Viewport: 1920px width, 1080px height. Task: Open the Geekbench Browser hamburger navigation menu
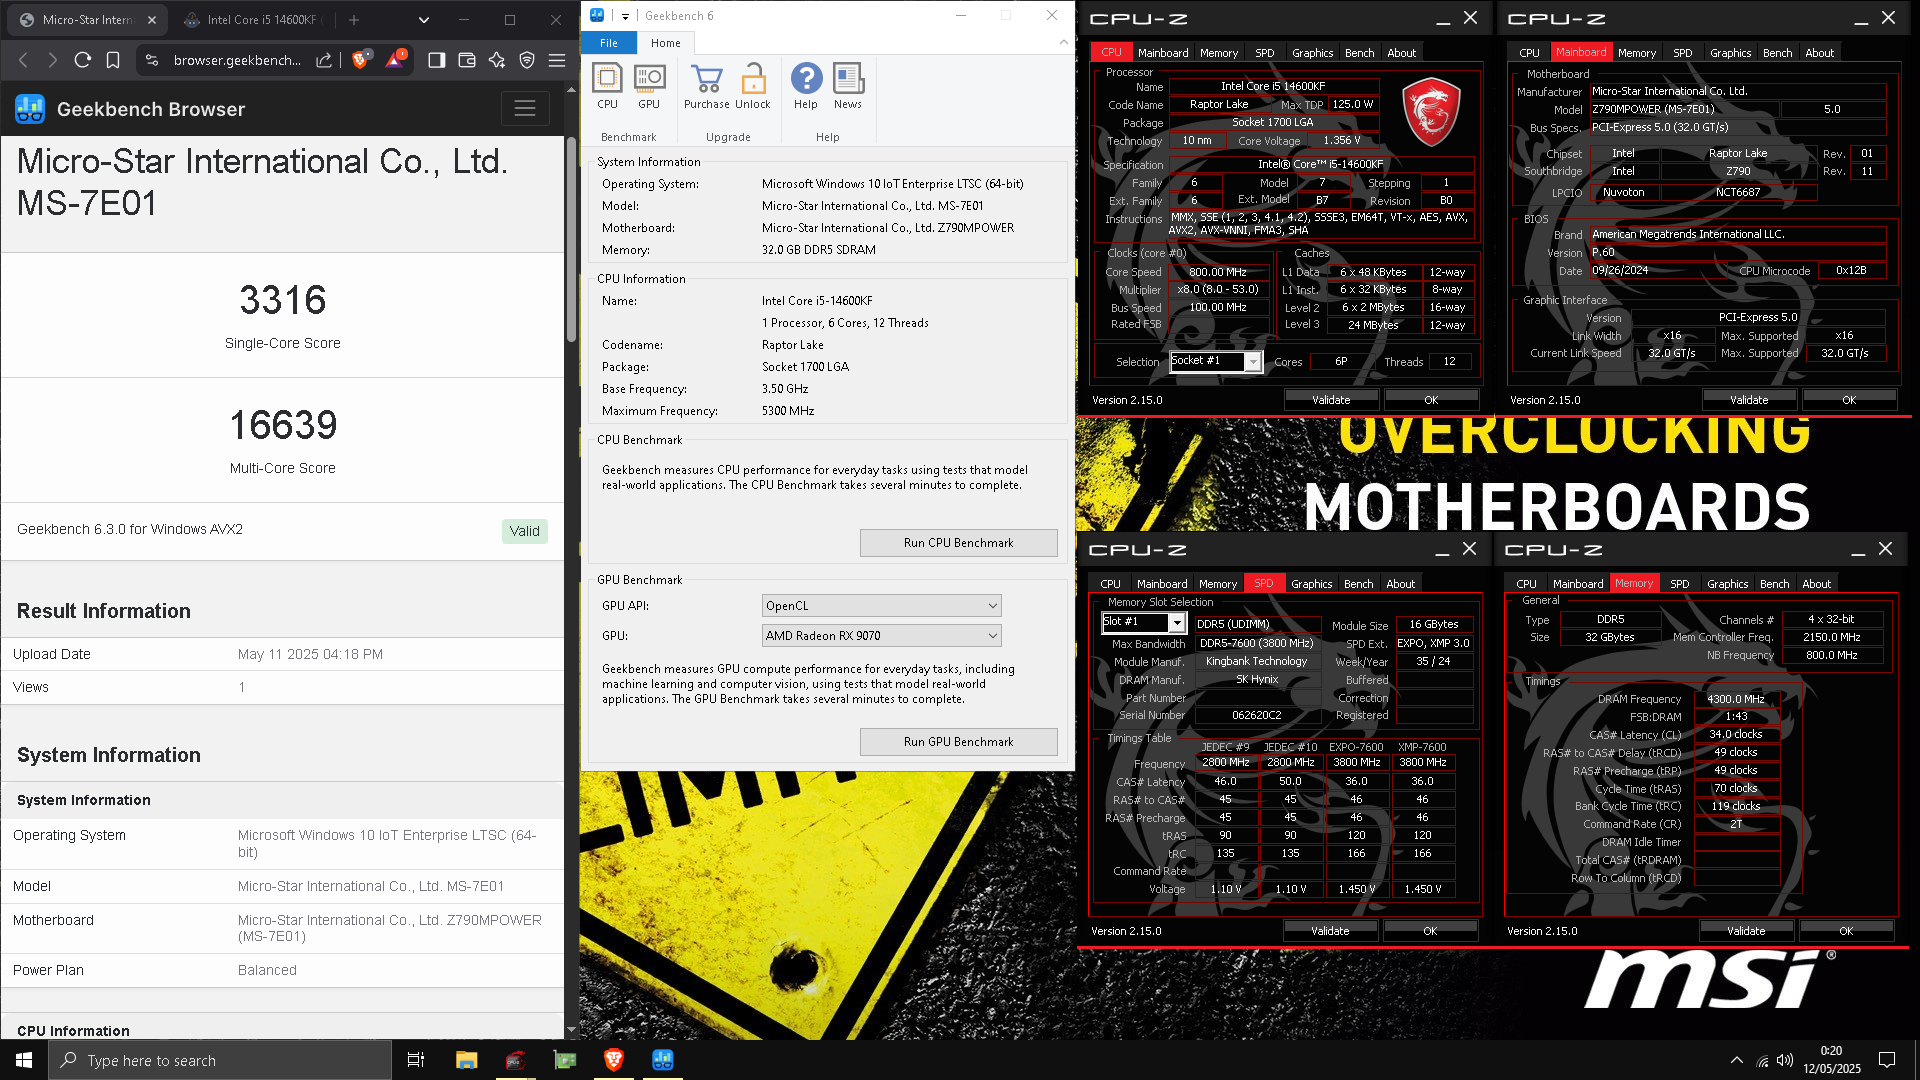click(525, 109)
